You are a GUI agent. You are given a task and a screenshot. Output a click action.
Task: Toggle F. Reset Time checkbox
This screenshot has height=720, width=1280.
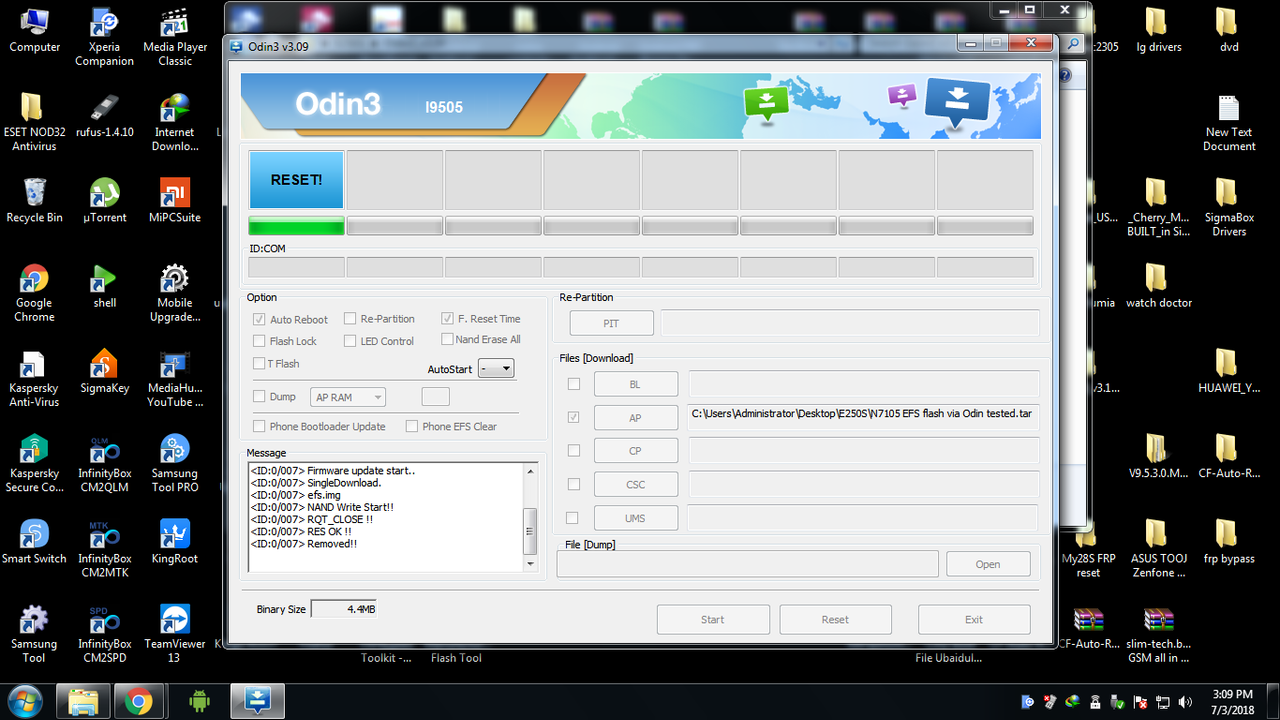(x=447, y=318)
